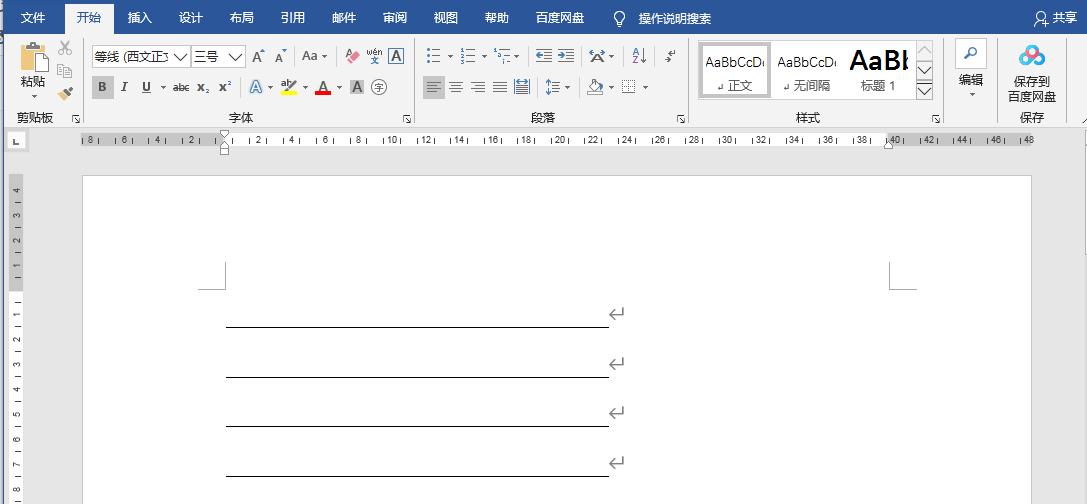Decrease paragraph indent
Viewport: 1087px width, 504px height.
tap(544, 56)
